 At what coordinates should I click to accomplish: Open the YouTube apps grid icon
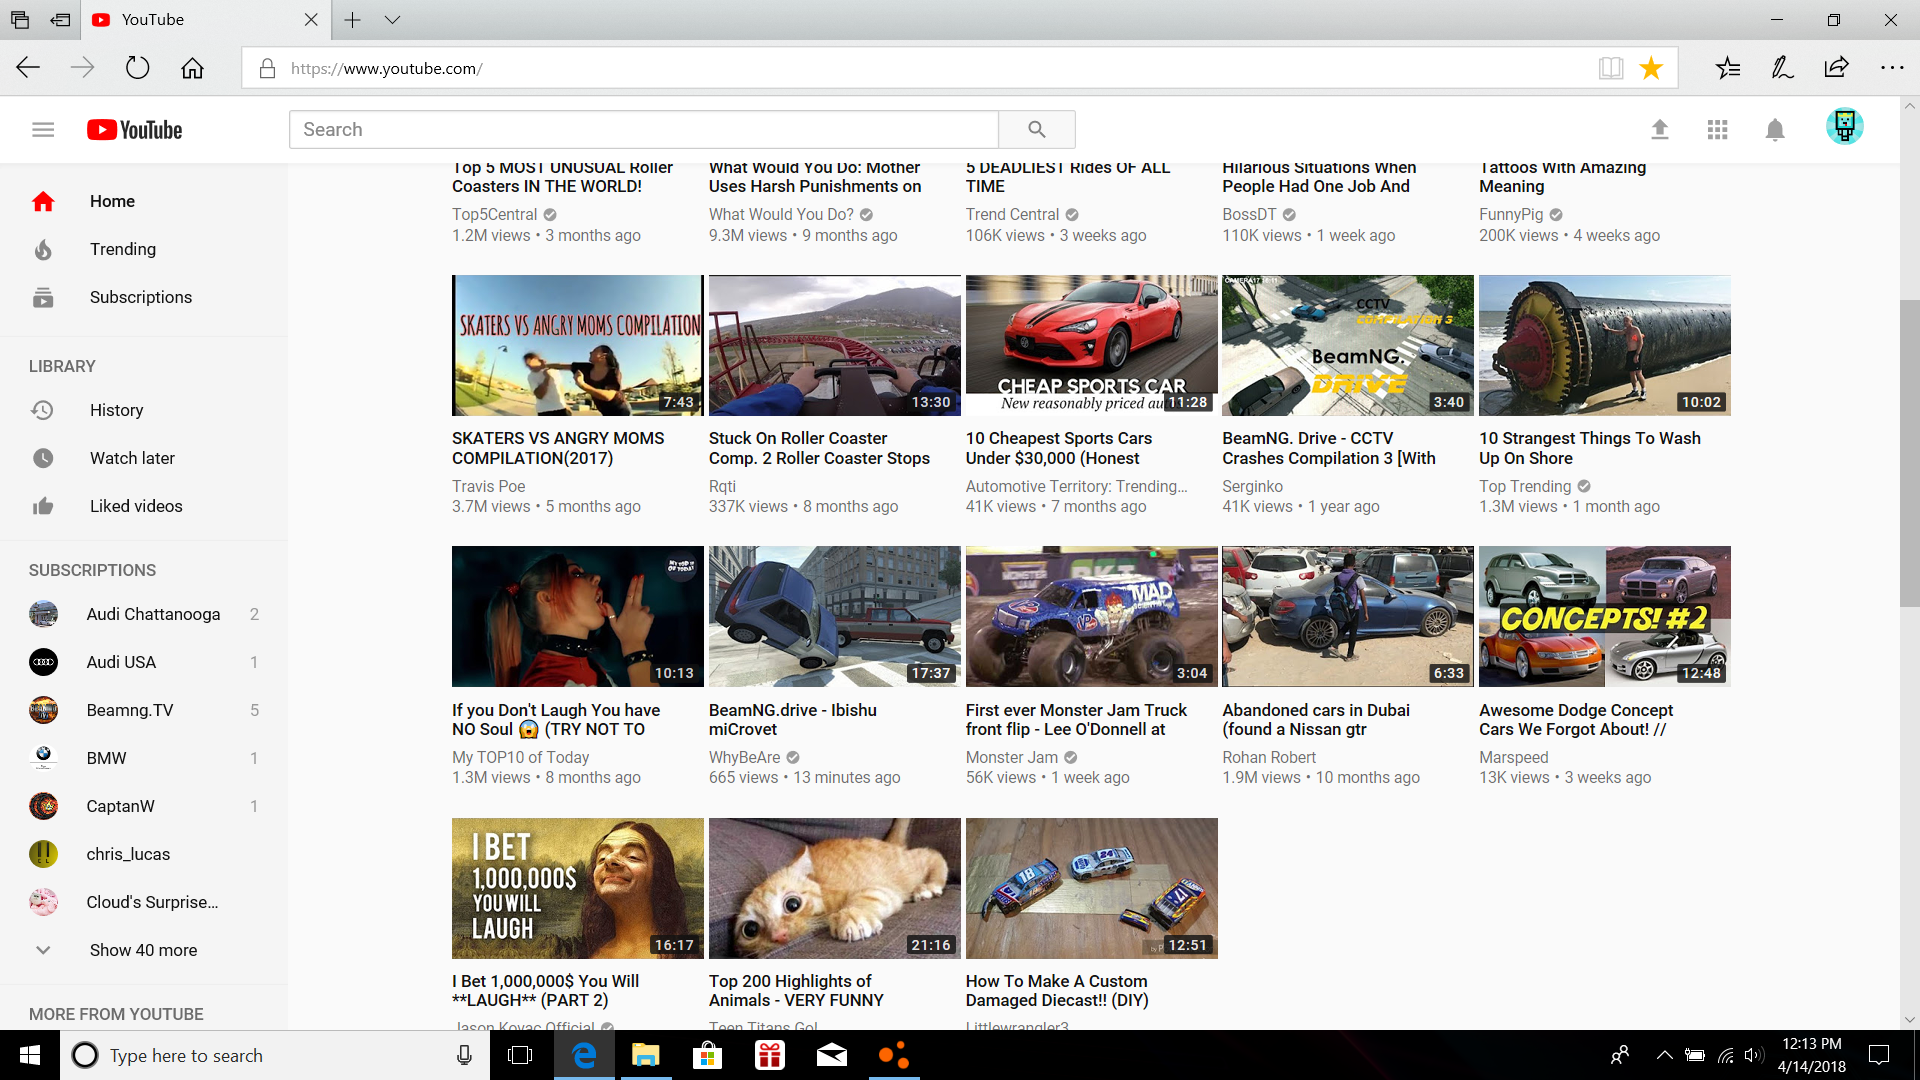point(1718,130)
